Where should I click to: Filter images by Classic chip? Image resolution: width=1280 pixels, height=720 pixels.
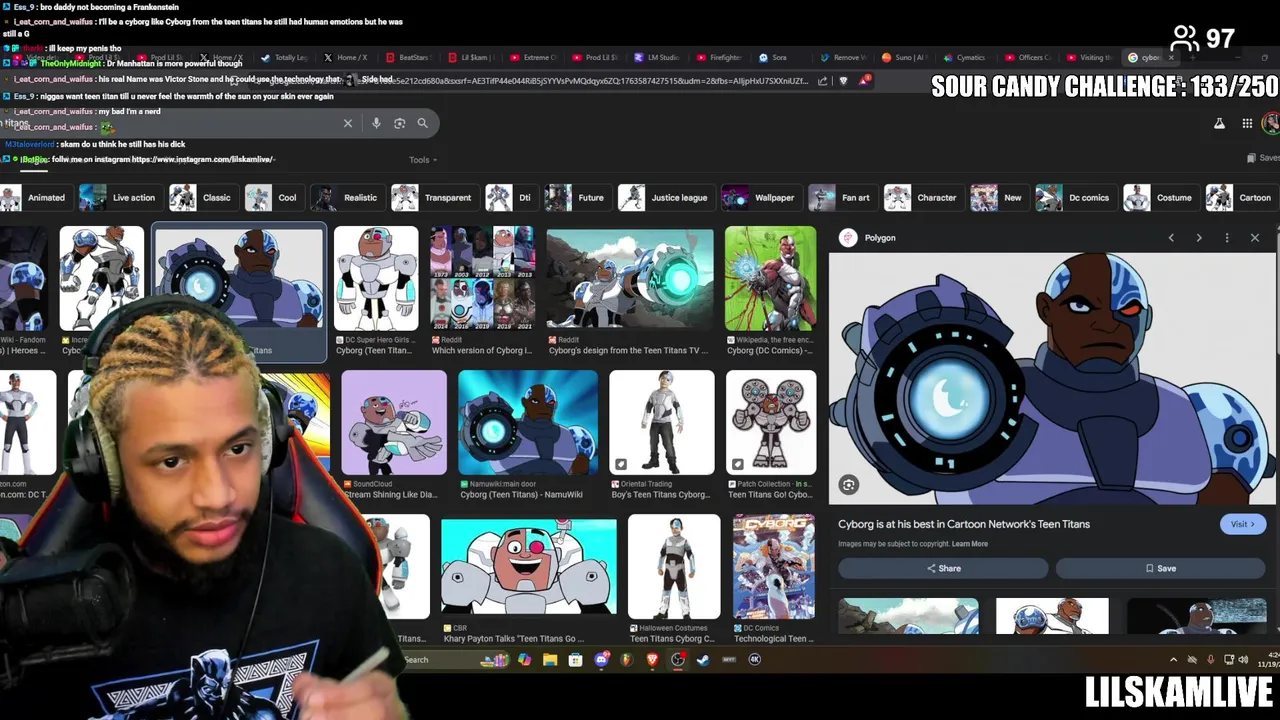202,198
